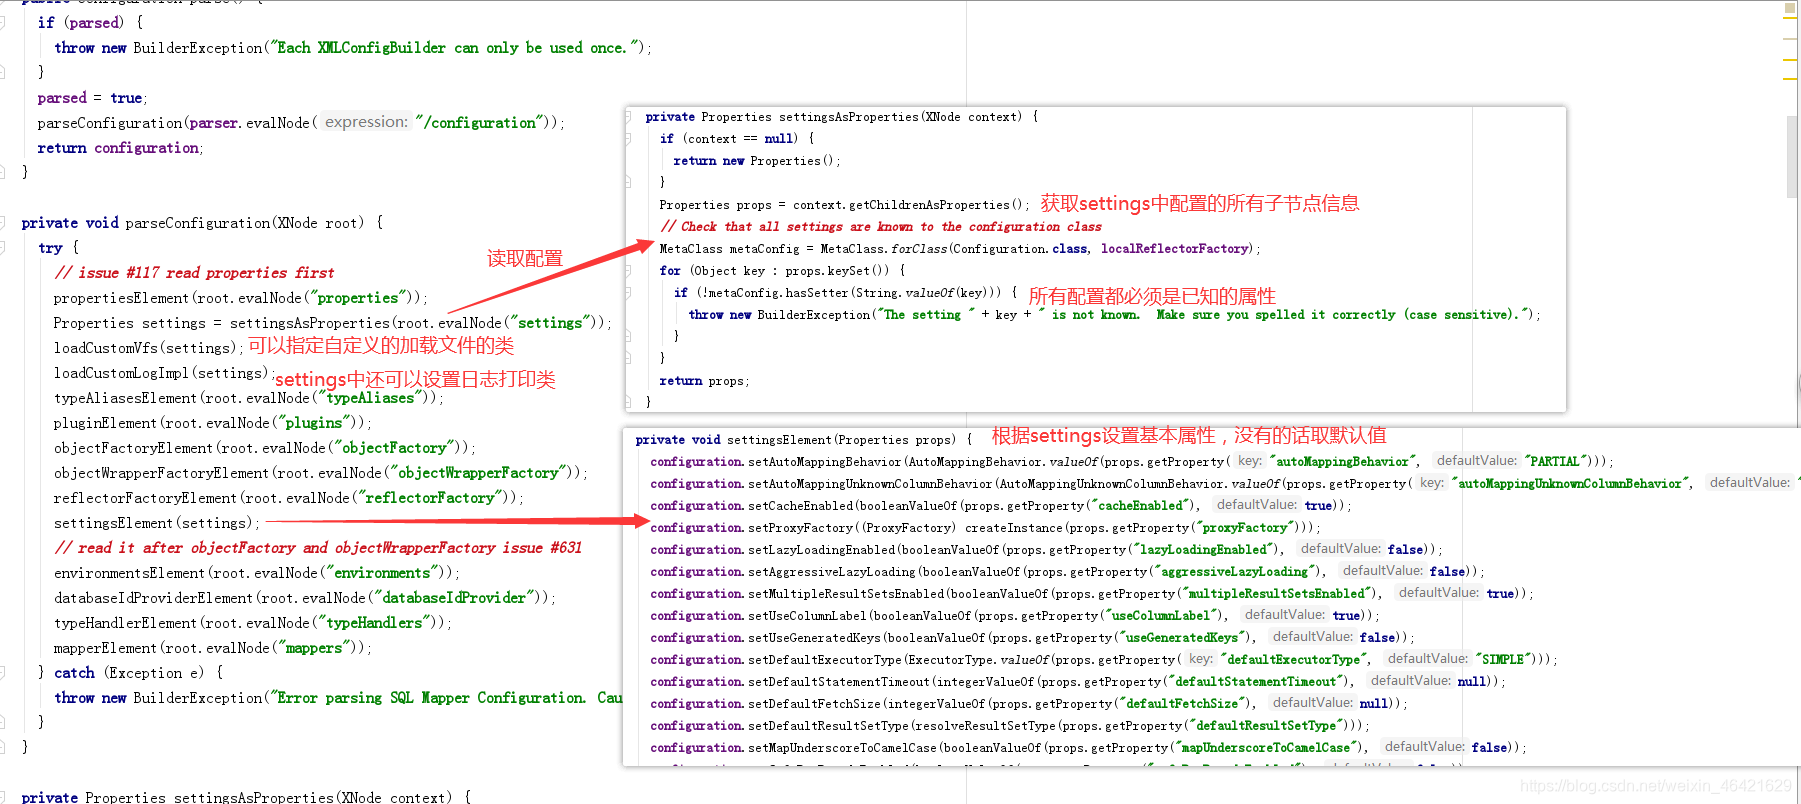The image size is (1801, 804).
Task: Click the 'setMapUnderscoreToCamelCase' configuration line
Action: tap(1089, 748)
